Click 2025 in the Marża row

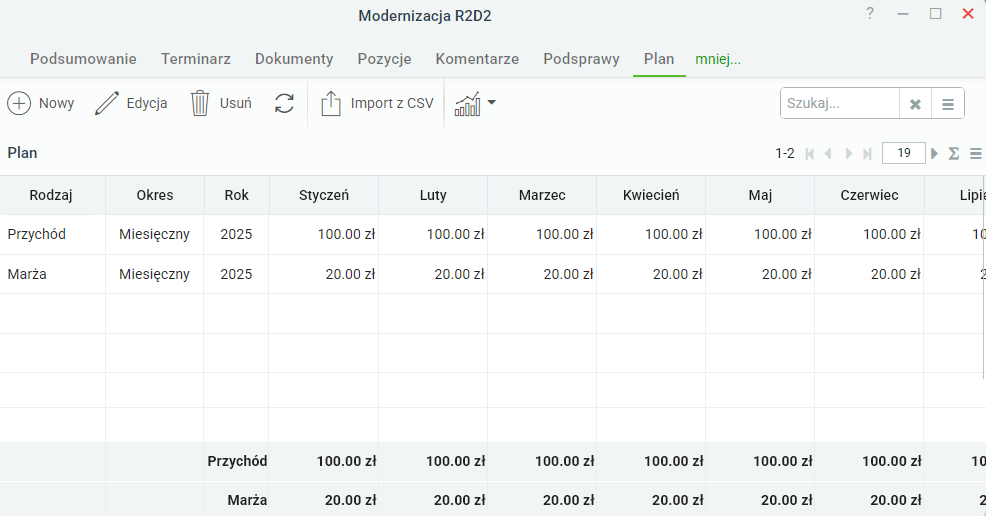click(236, 274)
